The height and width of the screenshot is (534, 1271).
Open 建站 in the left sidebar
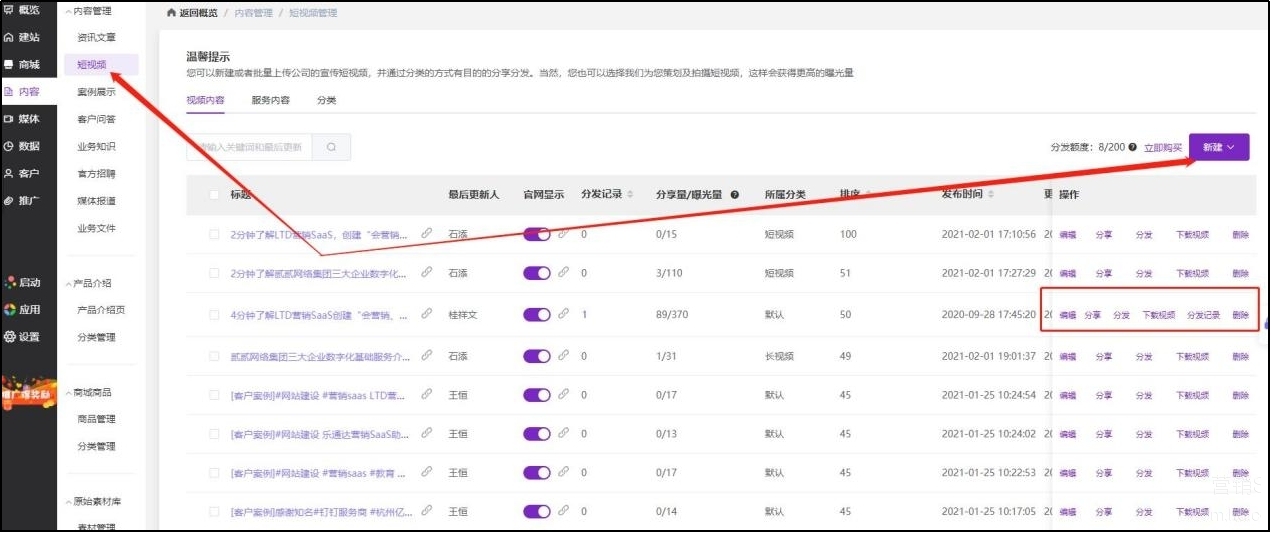[22, 37]
